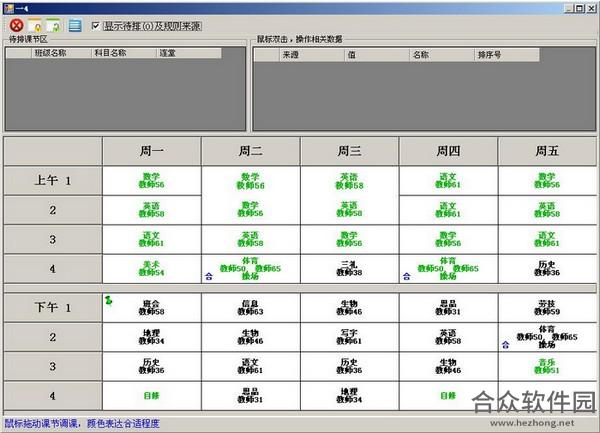Select the 周二 day header
The height and width of the screenshot is (433, 600).
pos(251,151)
